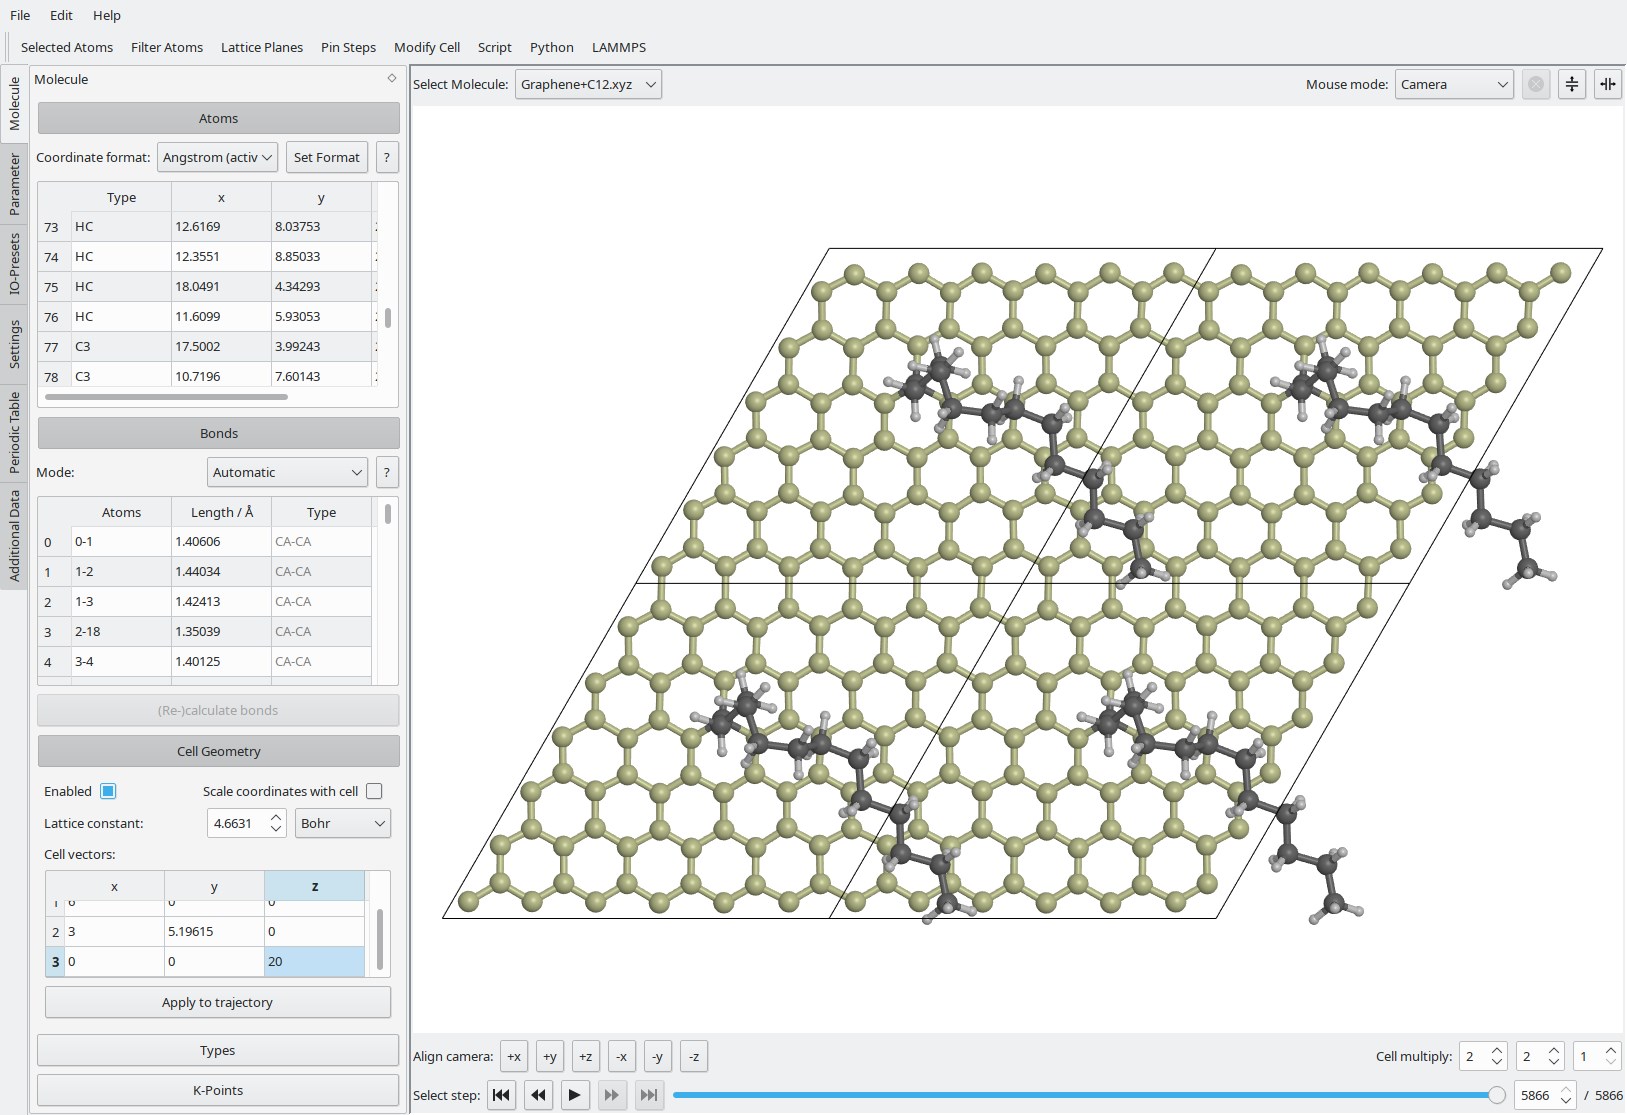Go to the previous trajectory step
Image resolution: width=1627 pixels, height=1115 pixels.
(538, 1095)
